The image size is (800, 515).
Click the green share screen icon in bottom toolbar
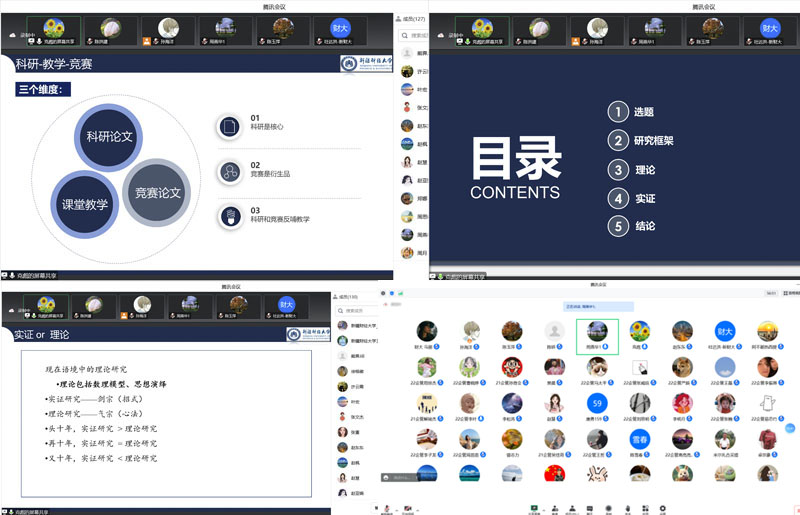click(x=533, y=507)
